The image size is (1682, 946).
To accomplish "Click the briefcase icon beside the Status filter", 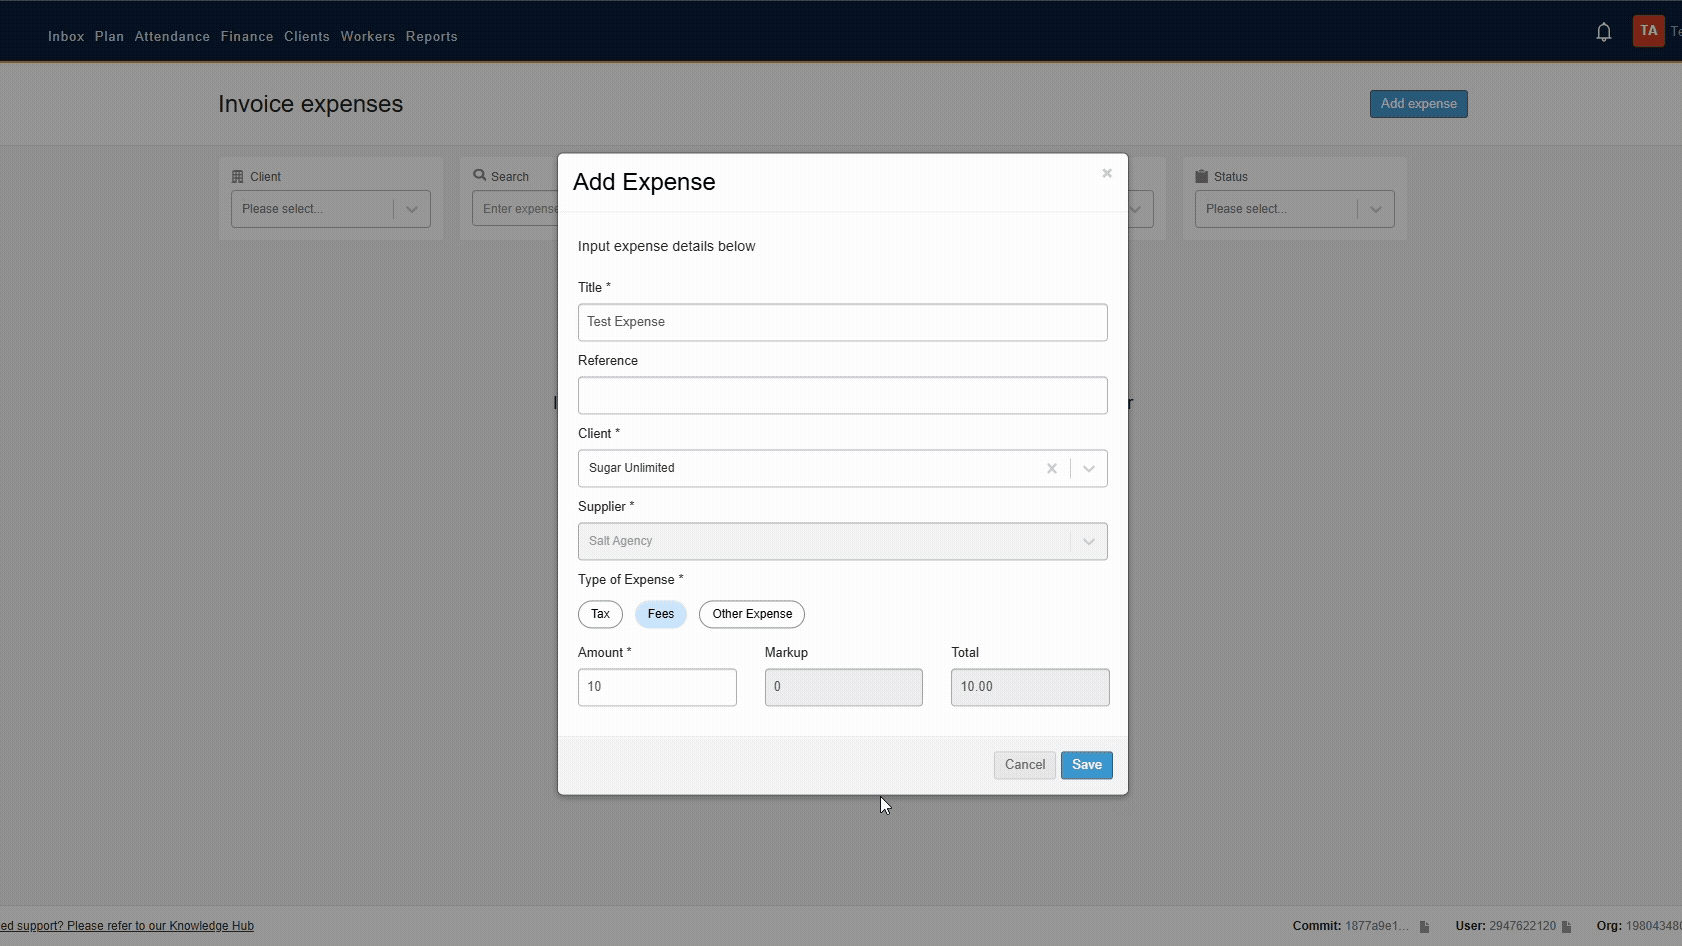I will pos(1204,176).
